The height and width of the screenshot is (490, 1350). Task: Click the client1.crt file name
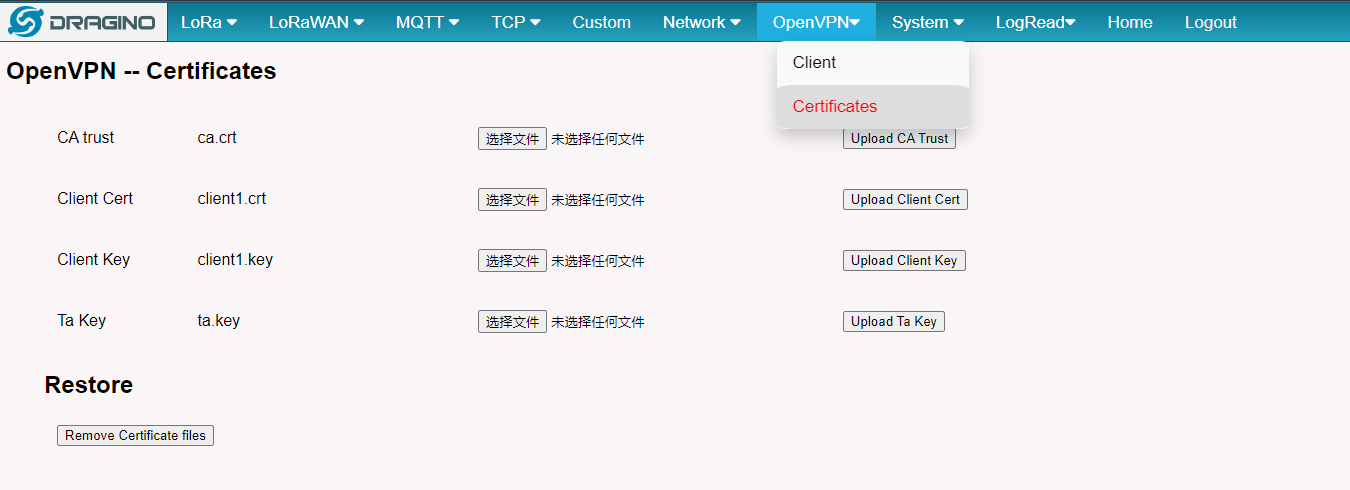point(232,199)
